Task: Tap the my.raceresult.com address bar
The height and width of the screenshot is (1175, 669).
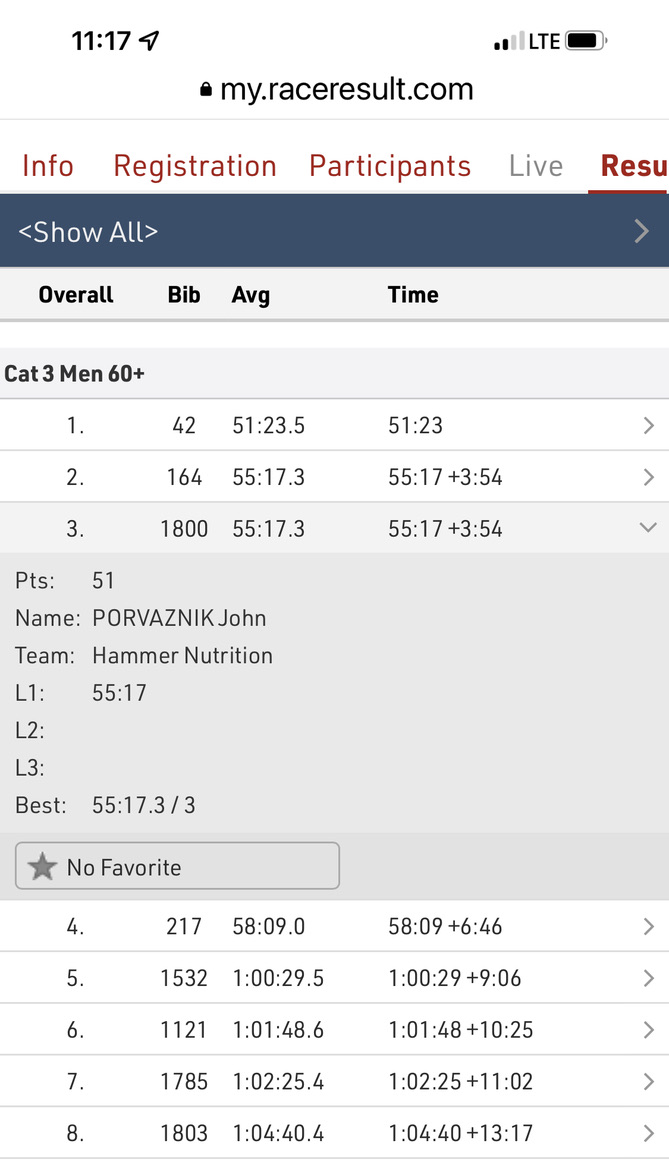Action: [x=346, y=90]
